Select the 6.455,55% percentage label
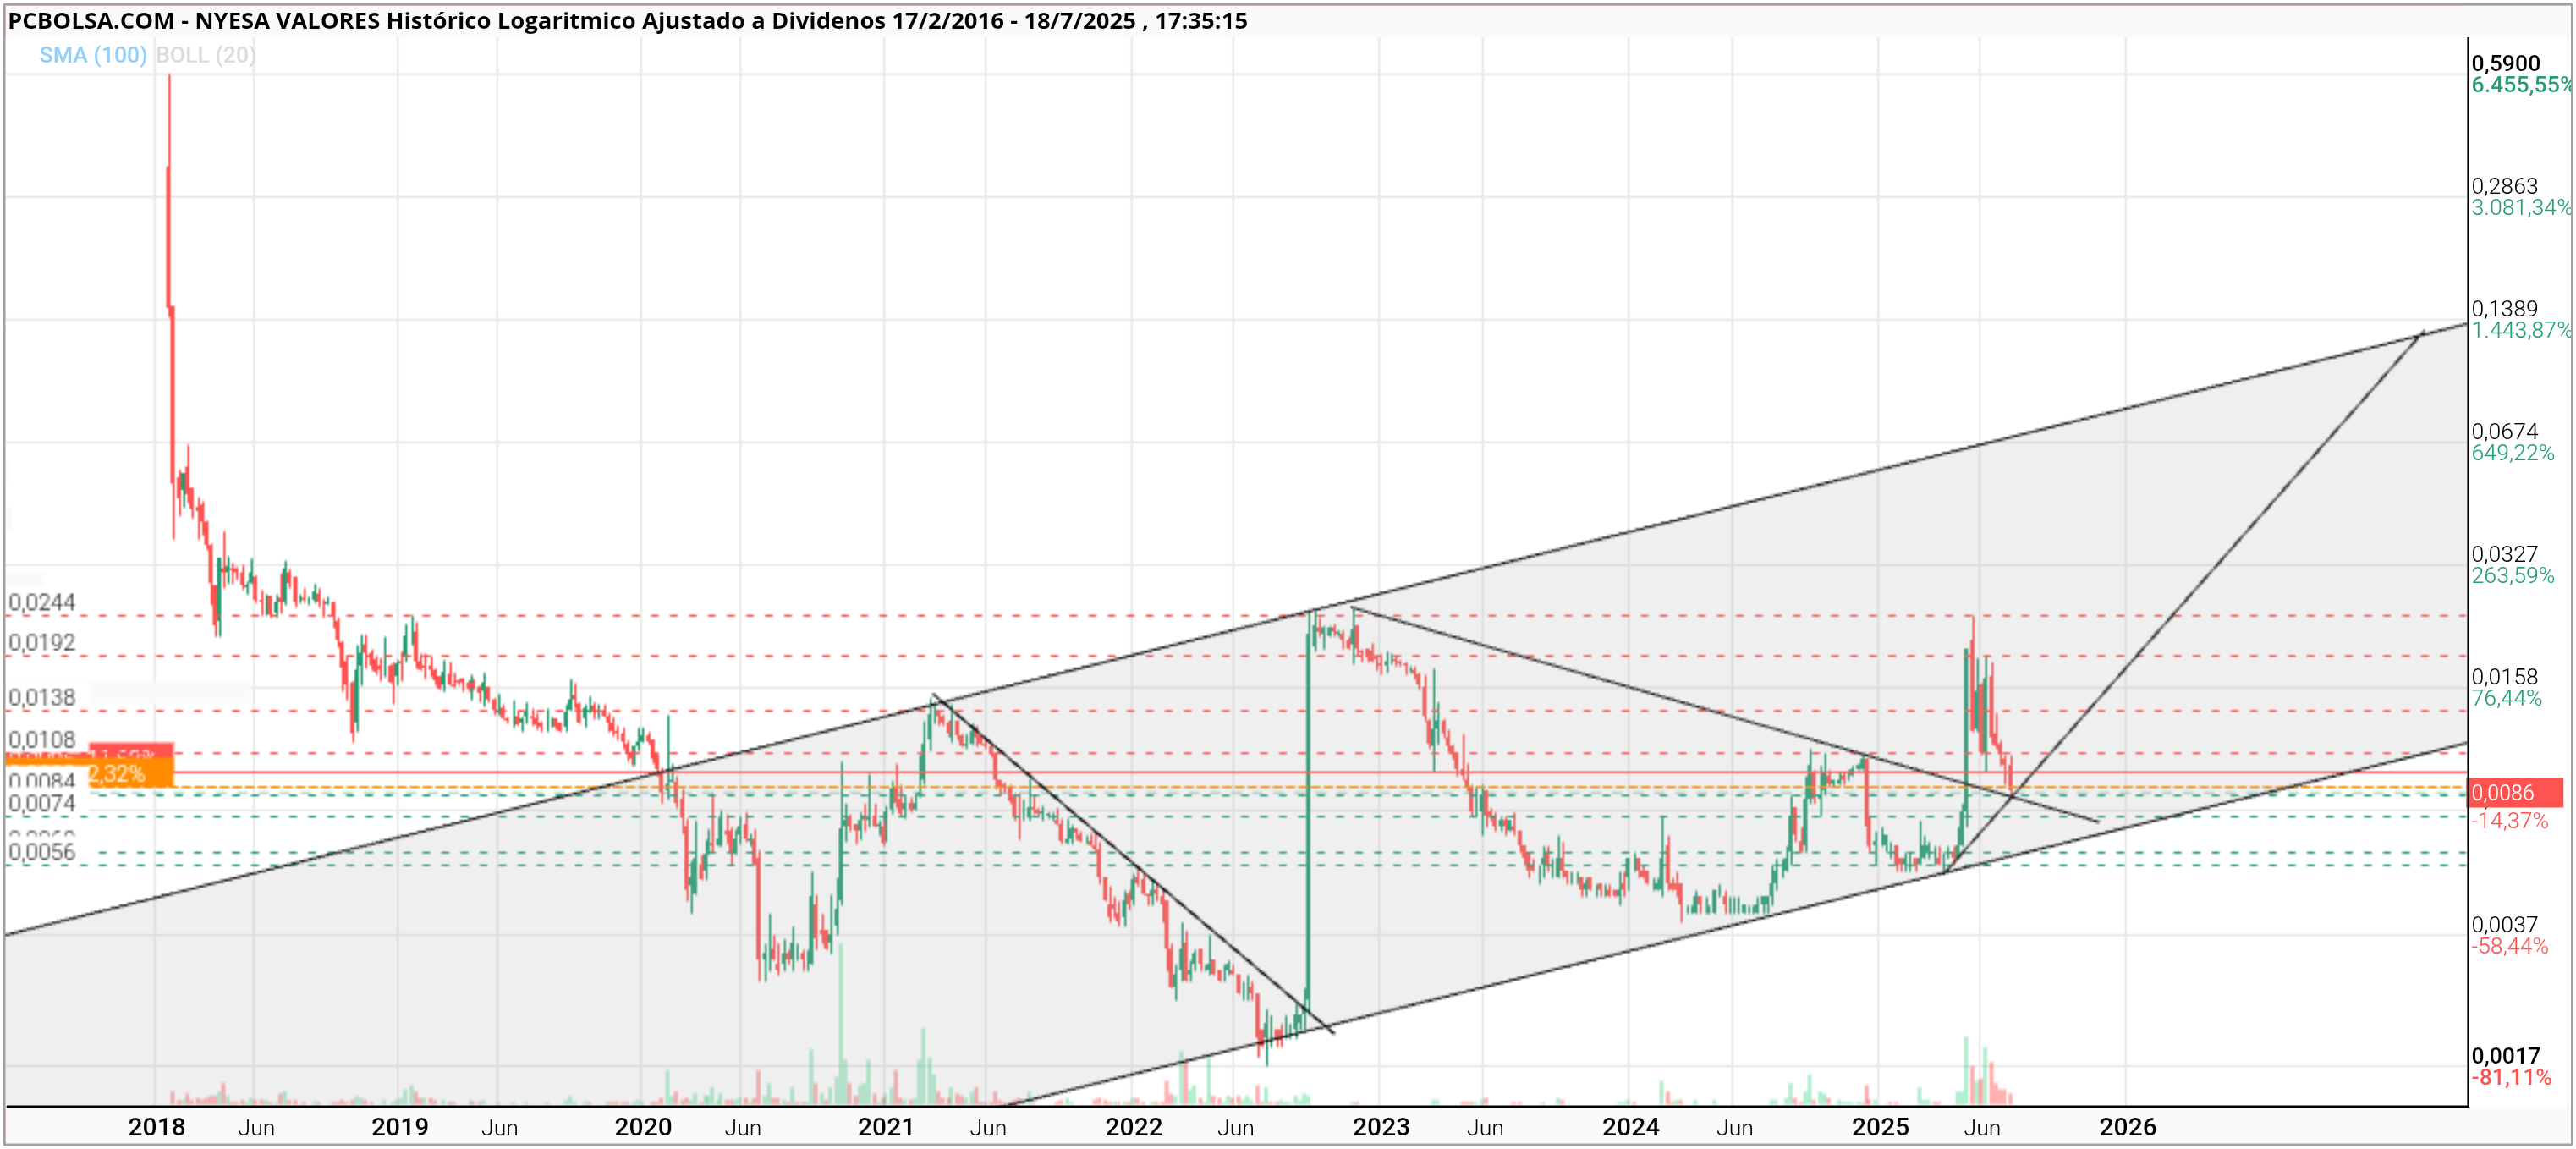The width and height of the screenshot is (2576, 1149). pyautogui.click(x=2521, y=85)
